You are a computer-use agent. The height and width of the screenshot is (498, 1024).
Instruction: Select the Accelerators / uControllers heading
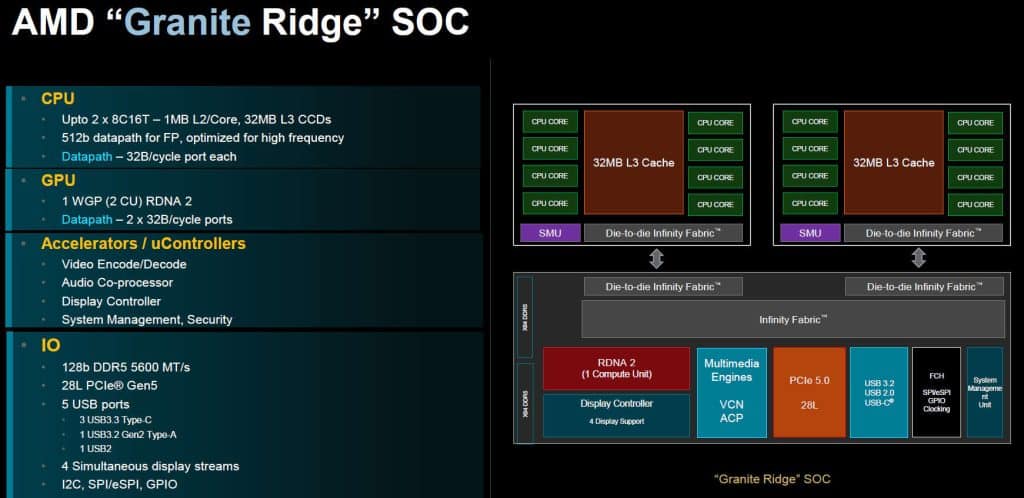pos(143,243)
